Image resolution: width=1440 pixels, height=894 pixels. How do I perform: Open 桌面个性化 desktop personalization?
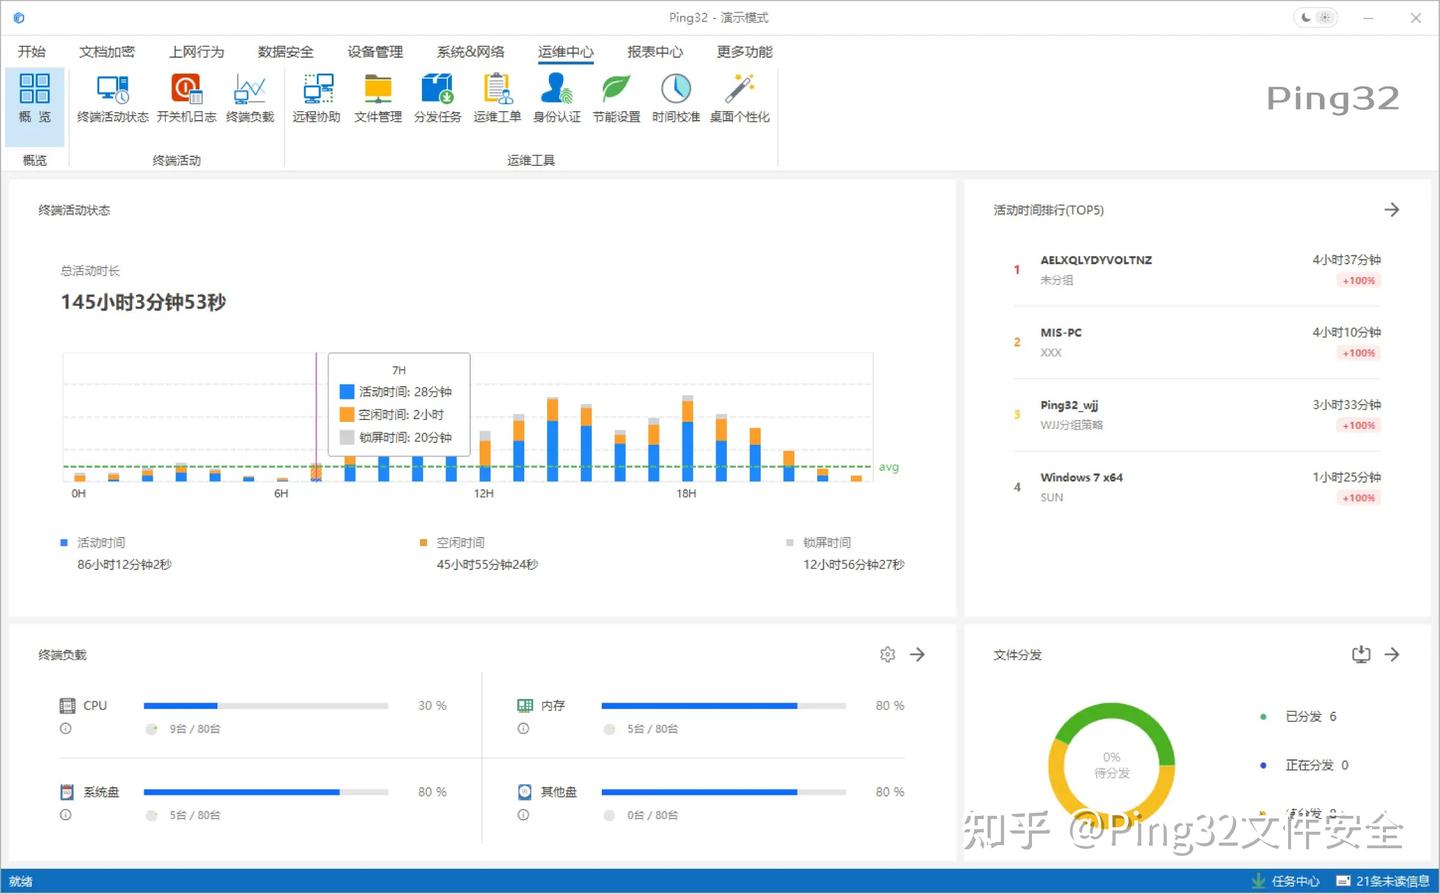(740, 98)
